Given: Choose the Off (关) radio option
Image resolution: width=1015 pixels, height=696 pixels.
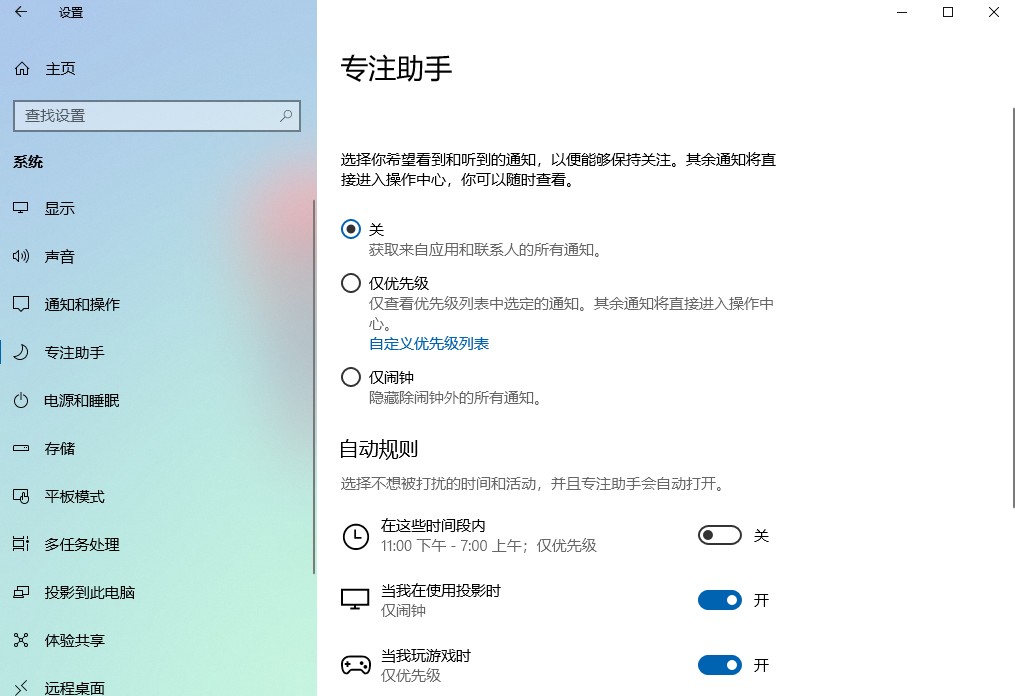Looking at the screenshot, I should point(351,229).
